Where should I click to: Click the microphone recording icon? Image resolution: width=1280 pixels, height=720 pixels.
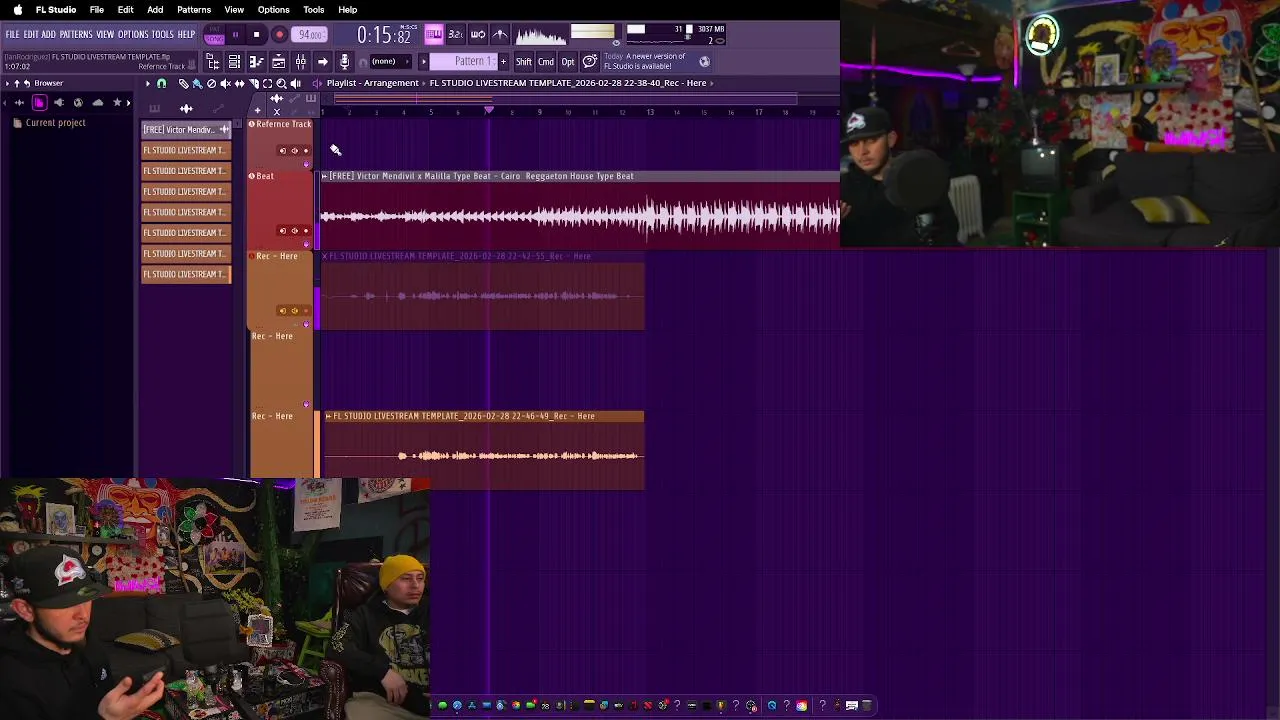click(344, 62)
